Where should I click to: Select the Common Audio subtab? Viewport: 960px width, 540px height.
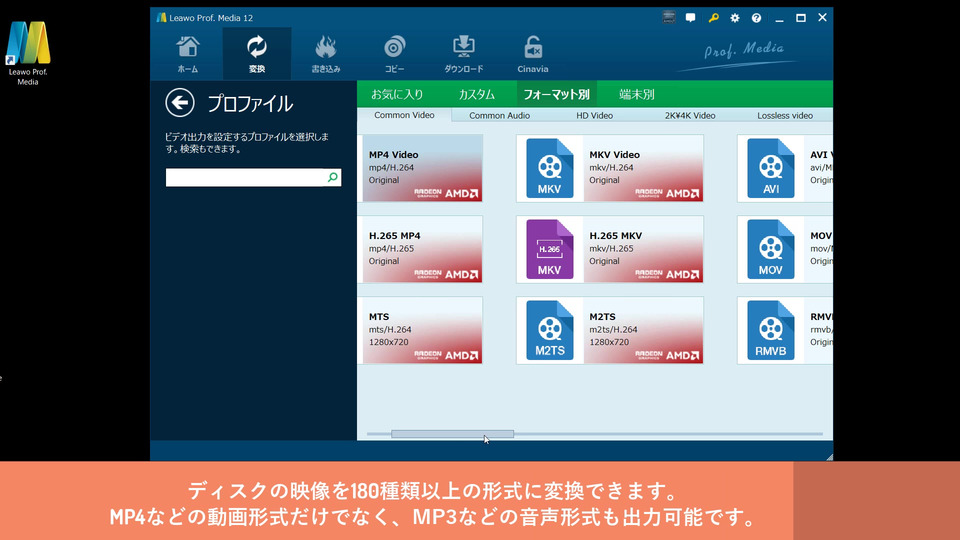coord(500,115)
